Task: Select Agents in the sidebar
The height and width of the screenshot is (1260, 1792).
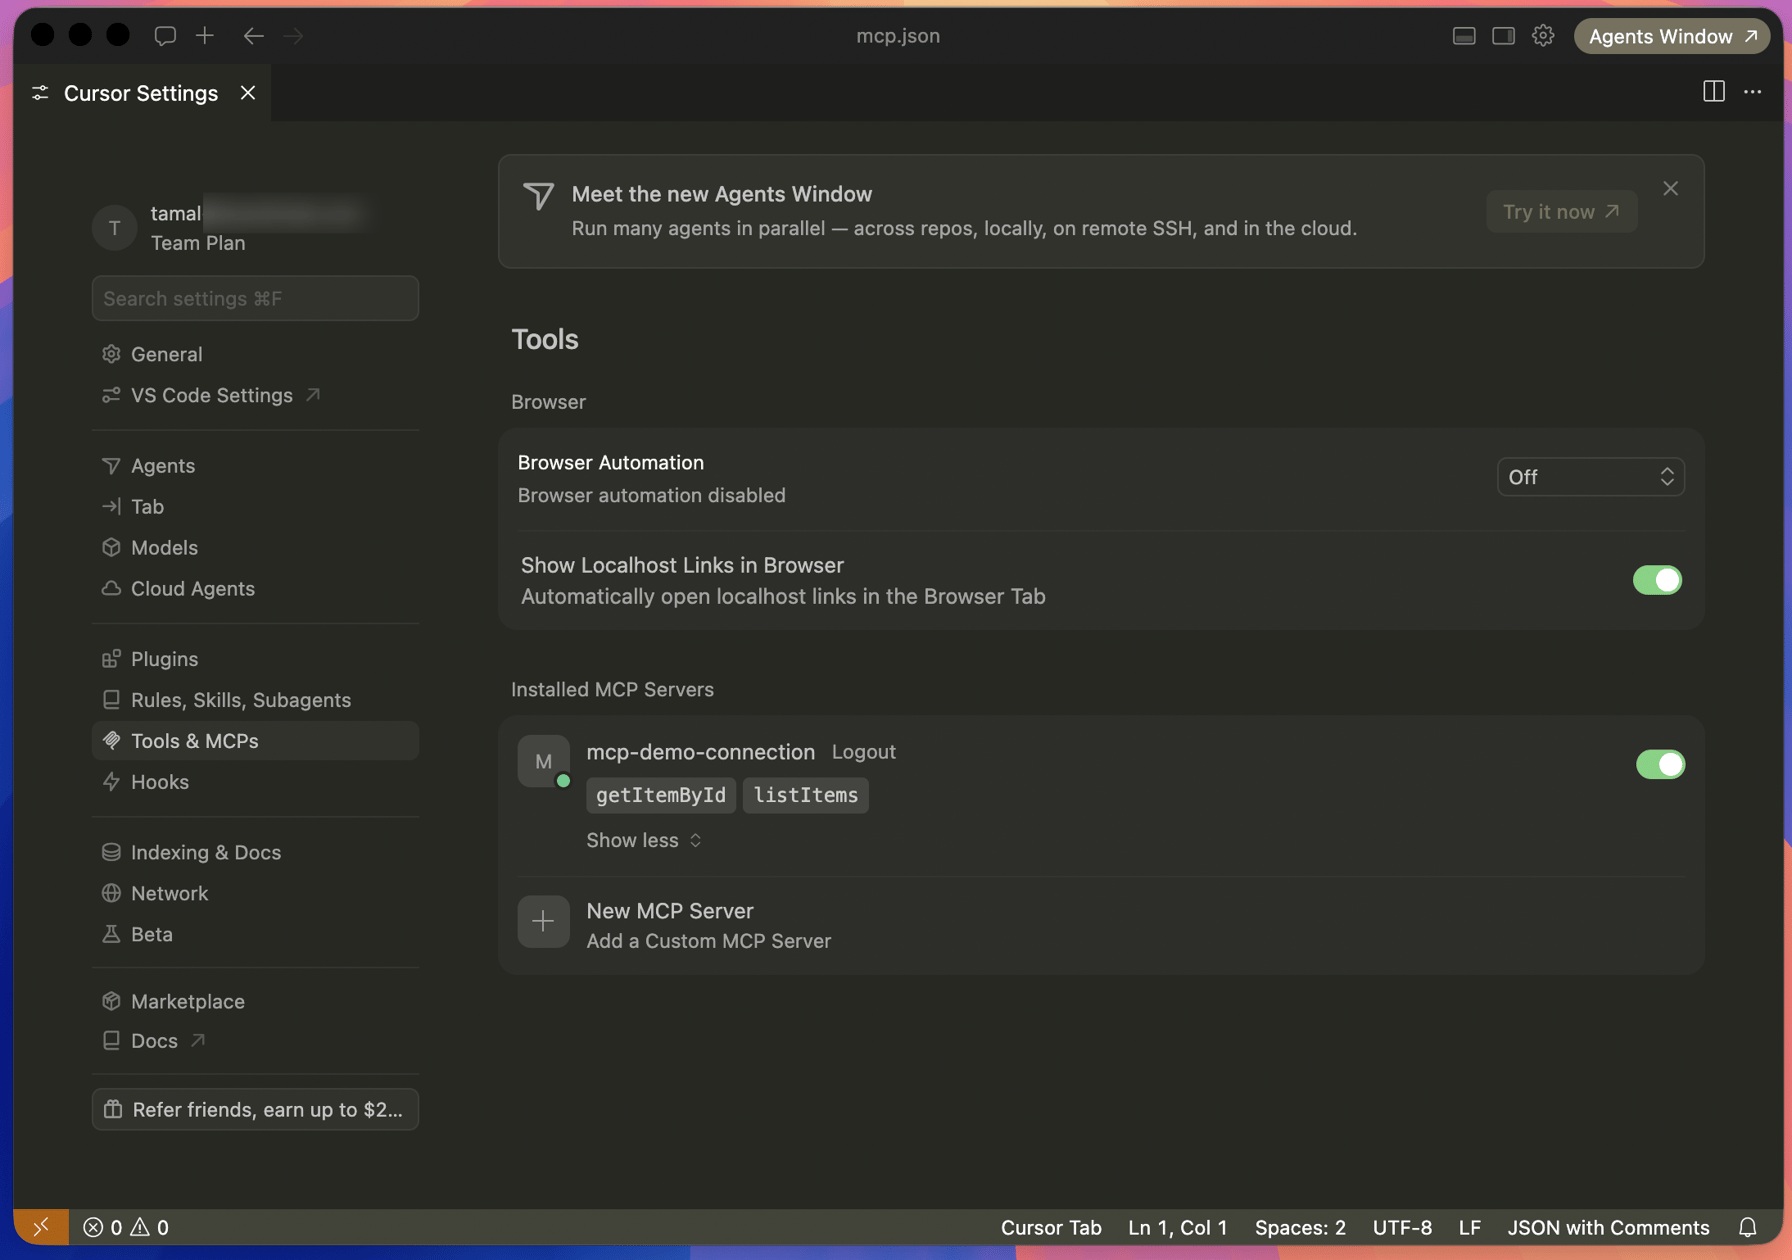Action: pyautogui.click(x=255, y=466)
